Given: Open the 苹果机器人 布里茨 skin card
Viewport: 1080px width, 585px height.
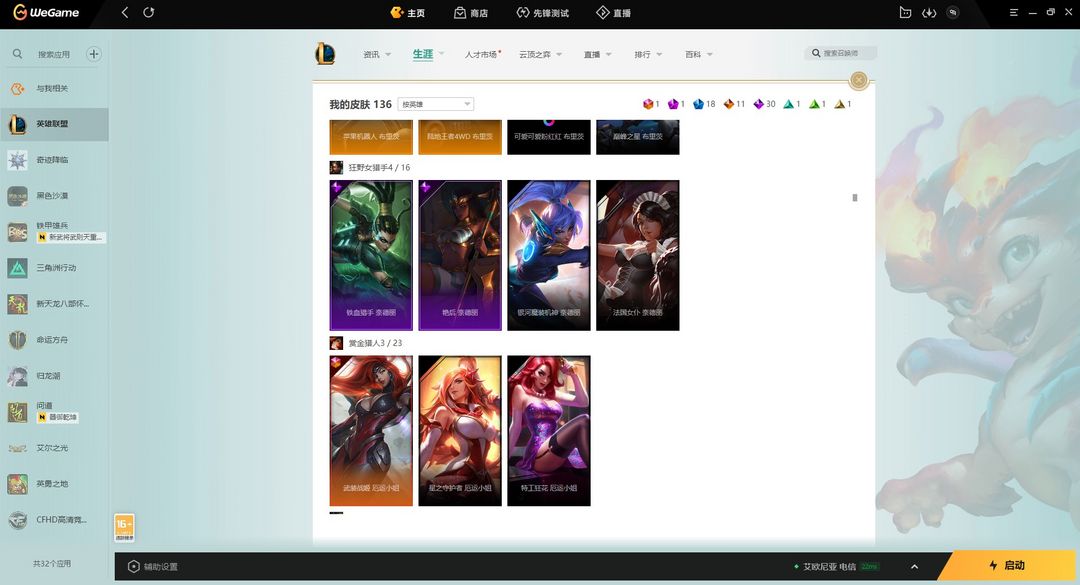Looking at the screenshot, I should coord(371,137).
